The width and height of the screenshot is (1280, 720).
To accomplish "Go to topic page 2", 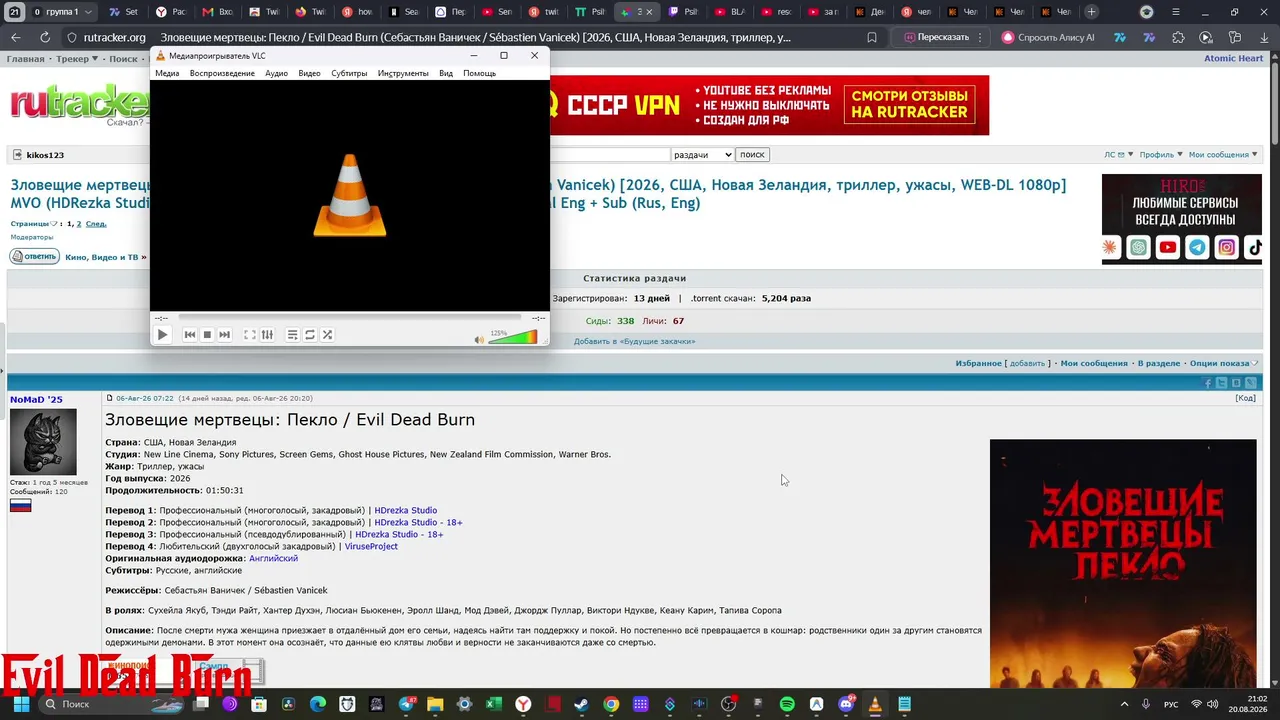I will (x=79, y=224).
